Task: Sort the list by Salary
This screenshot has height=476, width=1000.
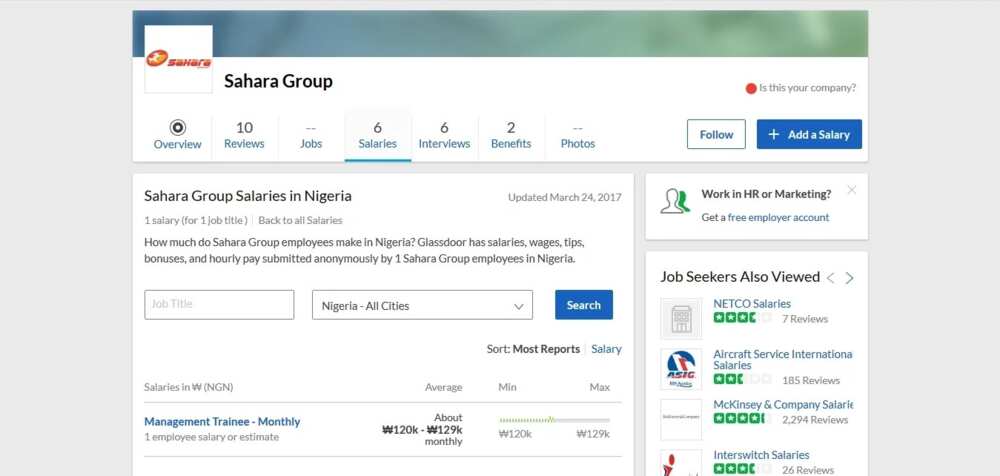Action: 606,349
